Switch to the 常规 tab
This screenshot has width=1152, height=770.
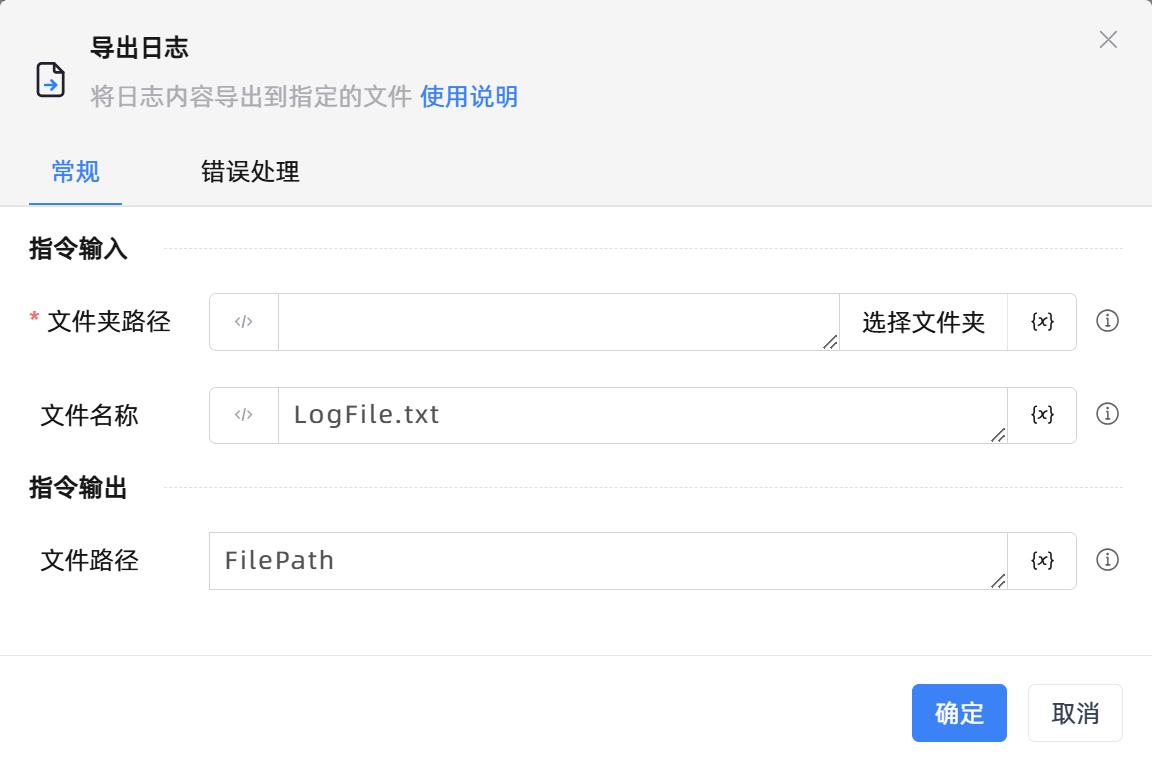[x=76, y=172]
